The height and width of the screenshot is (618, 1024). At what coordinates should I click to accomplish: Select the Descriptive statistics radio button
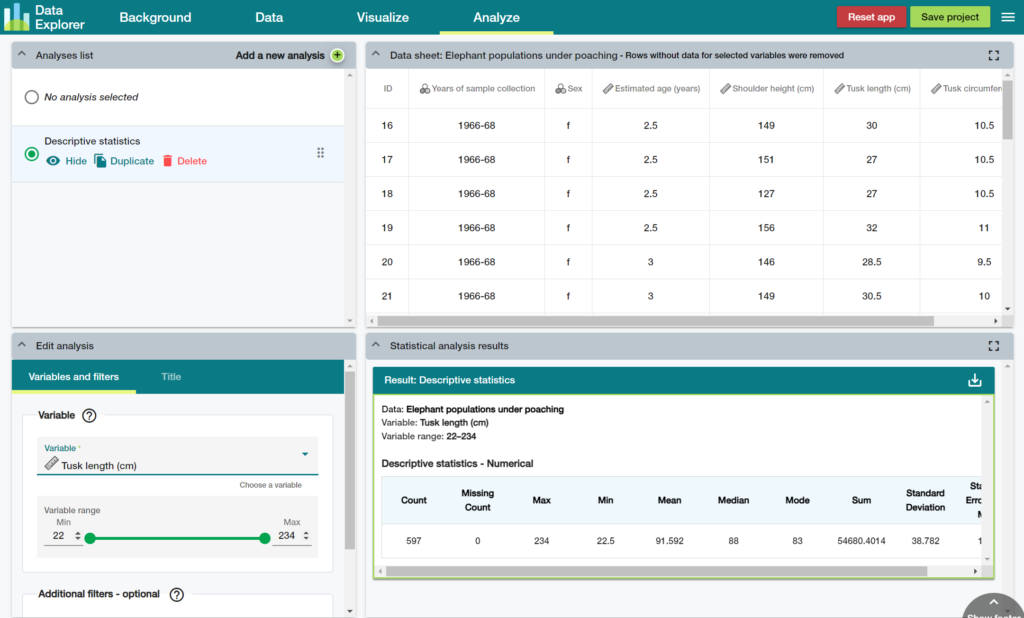pos(32,154)
